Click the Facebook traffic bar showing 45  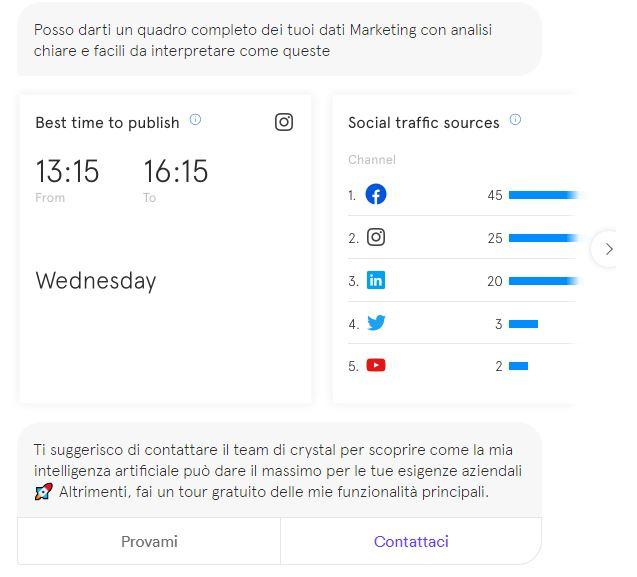coord(541,196)
